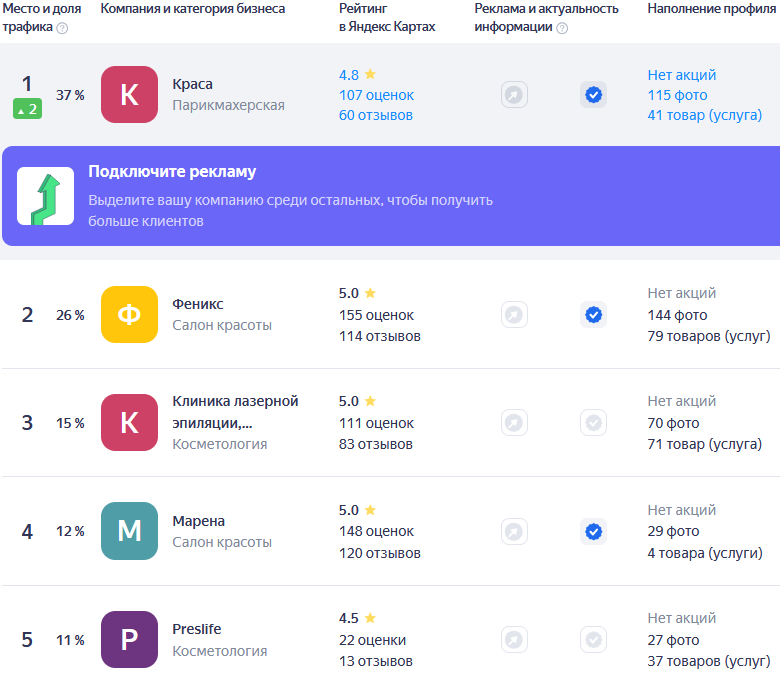Viewport: 780px width, 687px height.
Task: Click the green rank change badge
Action: (27, 109)
